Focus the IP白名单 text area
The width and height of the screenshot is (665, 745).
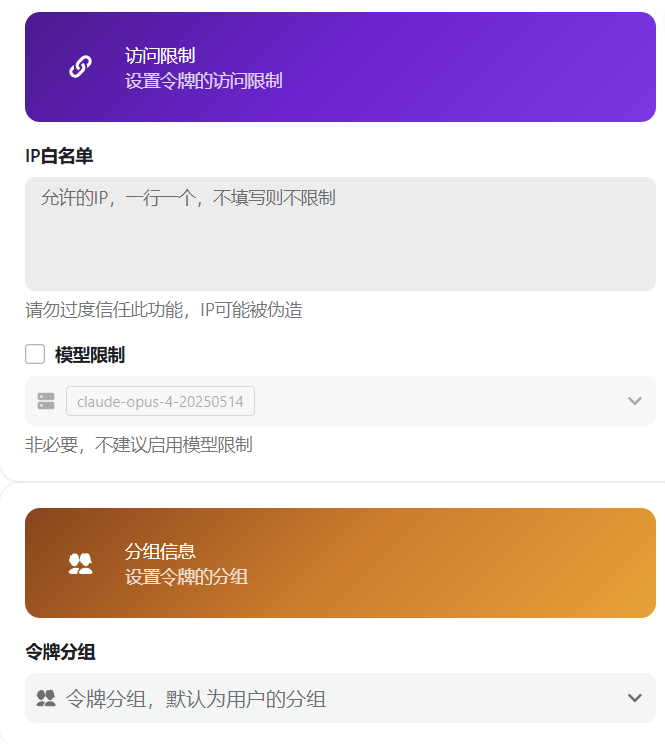click(341, 234)
